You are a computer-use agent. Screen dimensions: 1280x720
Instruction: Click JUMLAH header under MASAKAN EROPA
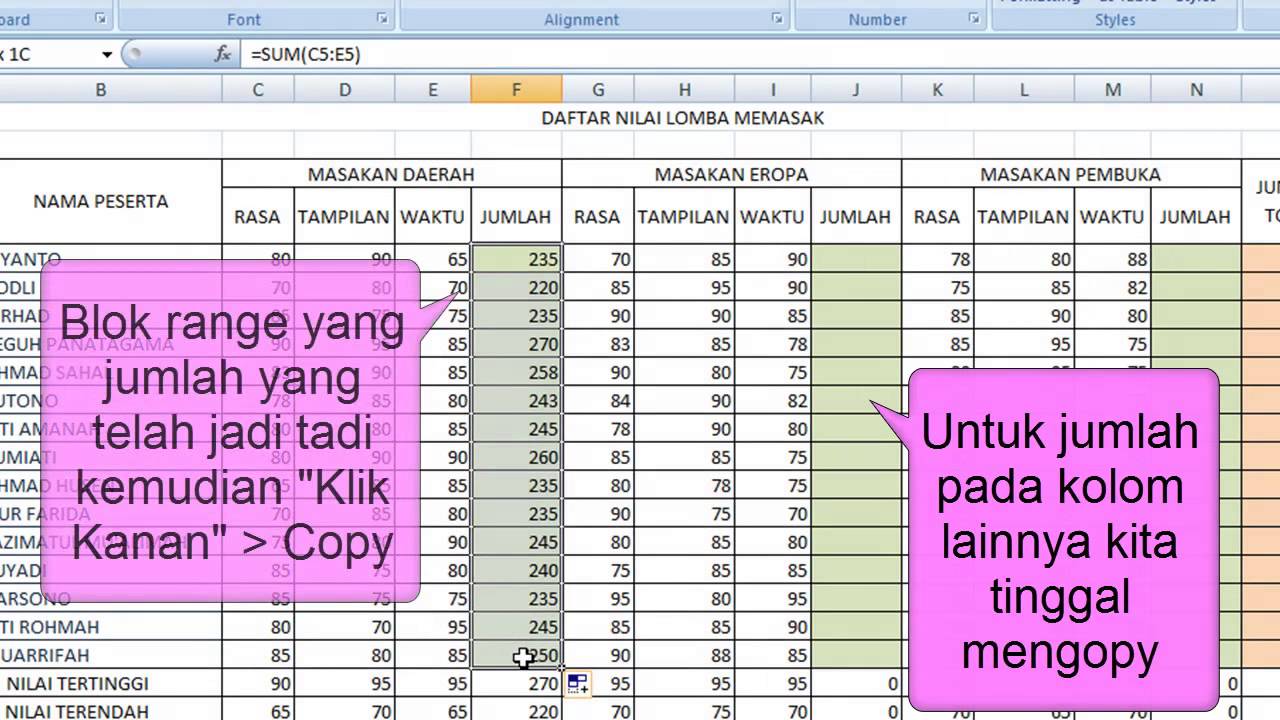tap(856, 216)
